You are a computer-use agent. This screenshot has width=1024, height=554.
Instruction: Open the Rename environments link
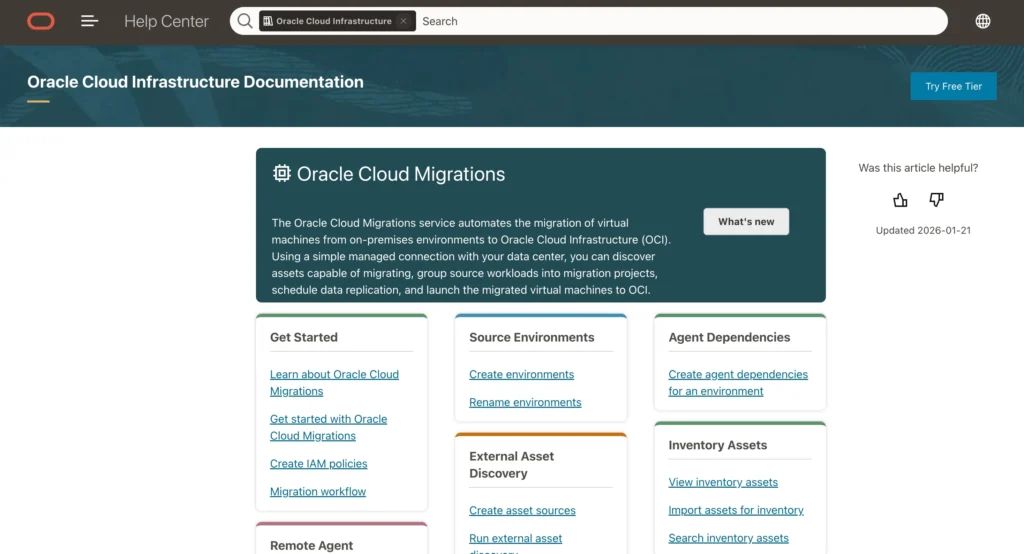525,402
